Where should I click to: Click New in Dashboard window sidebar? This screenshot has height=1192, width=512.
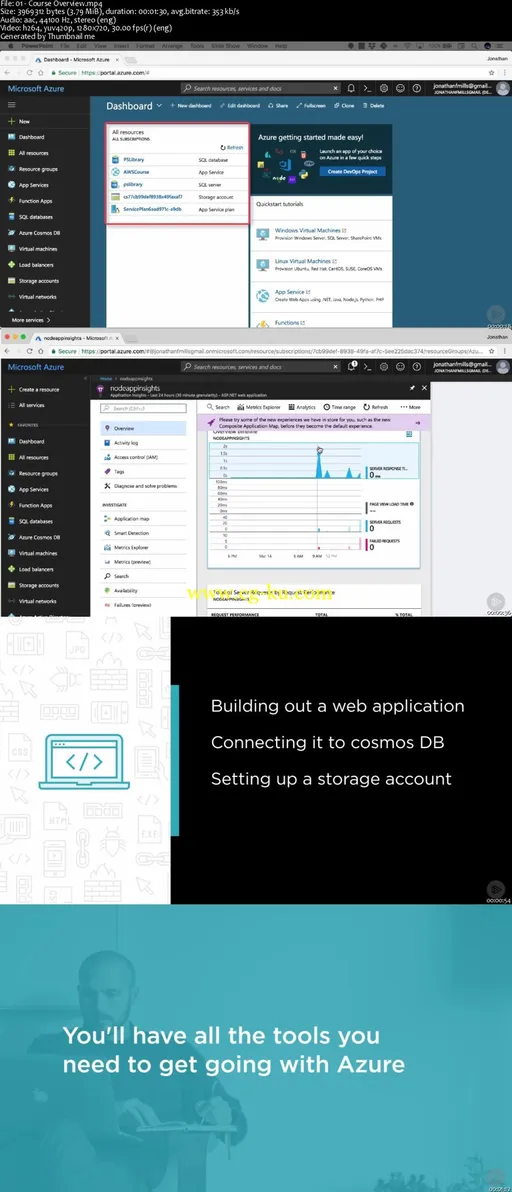(19, 121)
